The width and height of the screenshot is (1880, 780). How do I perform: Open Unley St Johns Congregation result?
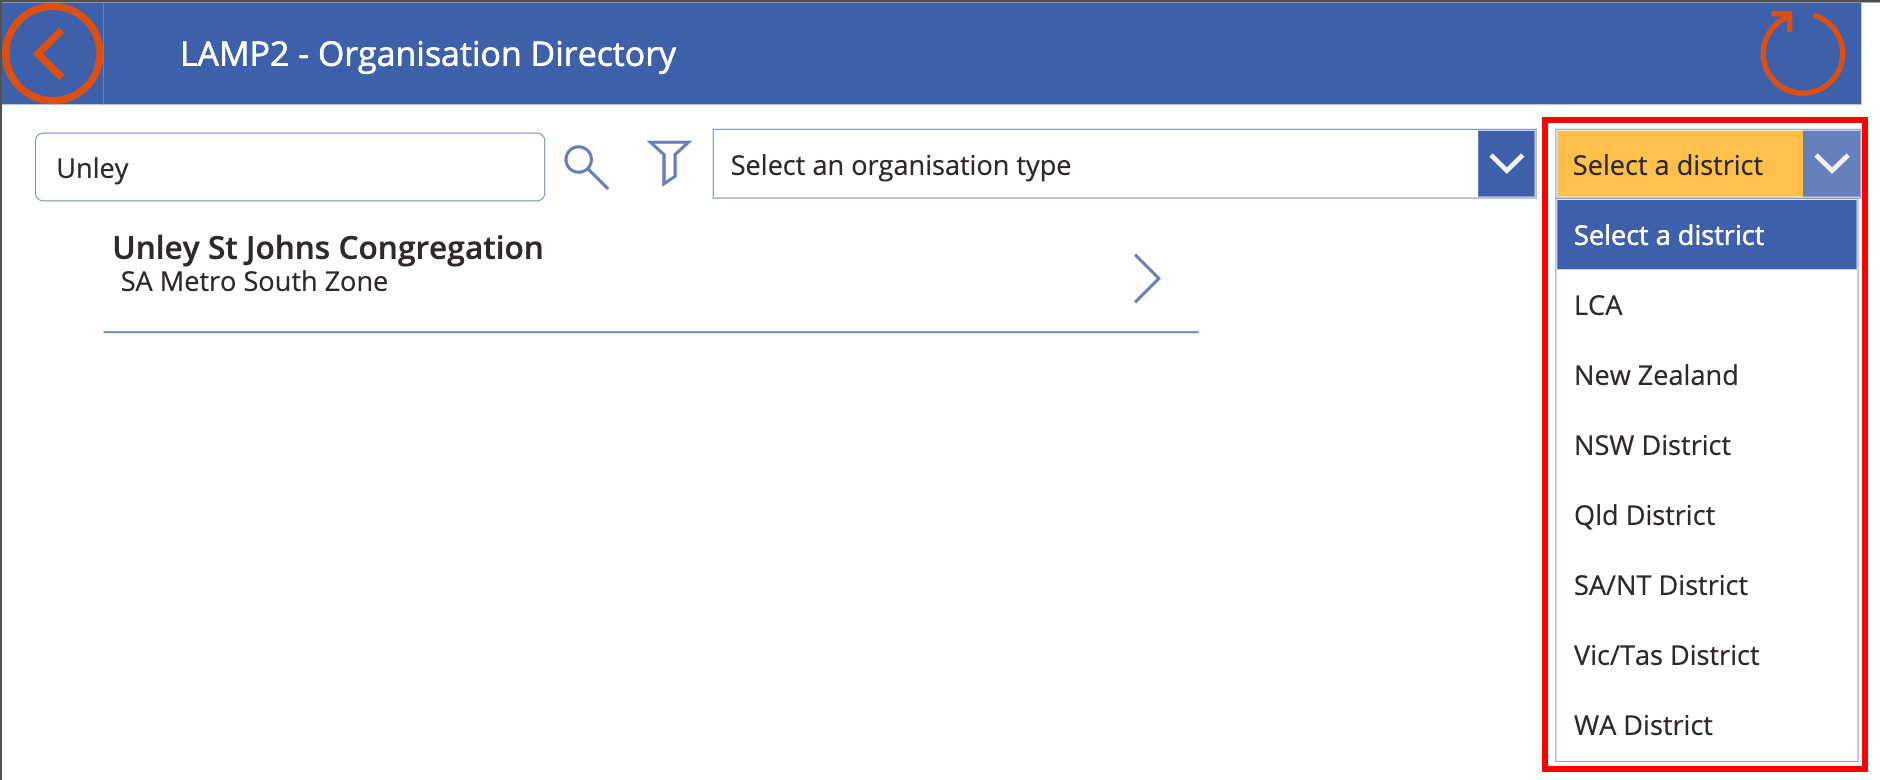tap(651, 276)
